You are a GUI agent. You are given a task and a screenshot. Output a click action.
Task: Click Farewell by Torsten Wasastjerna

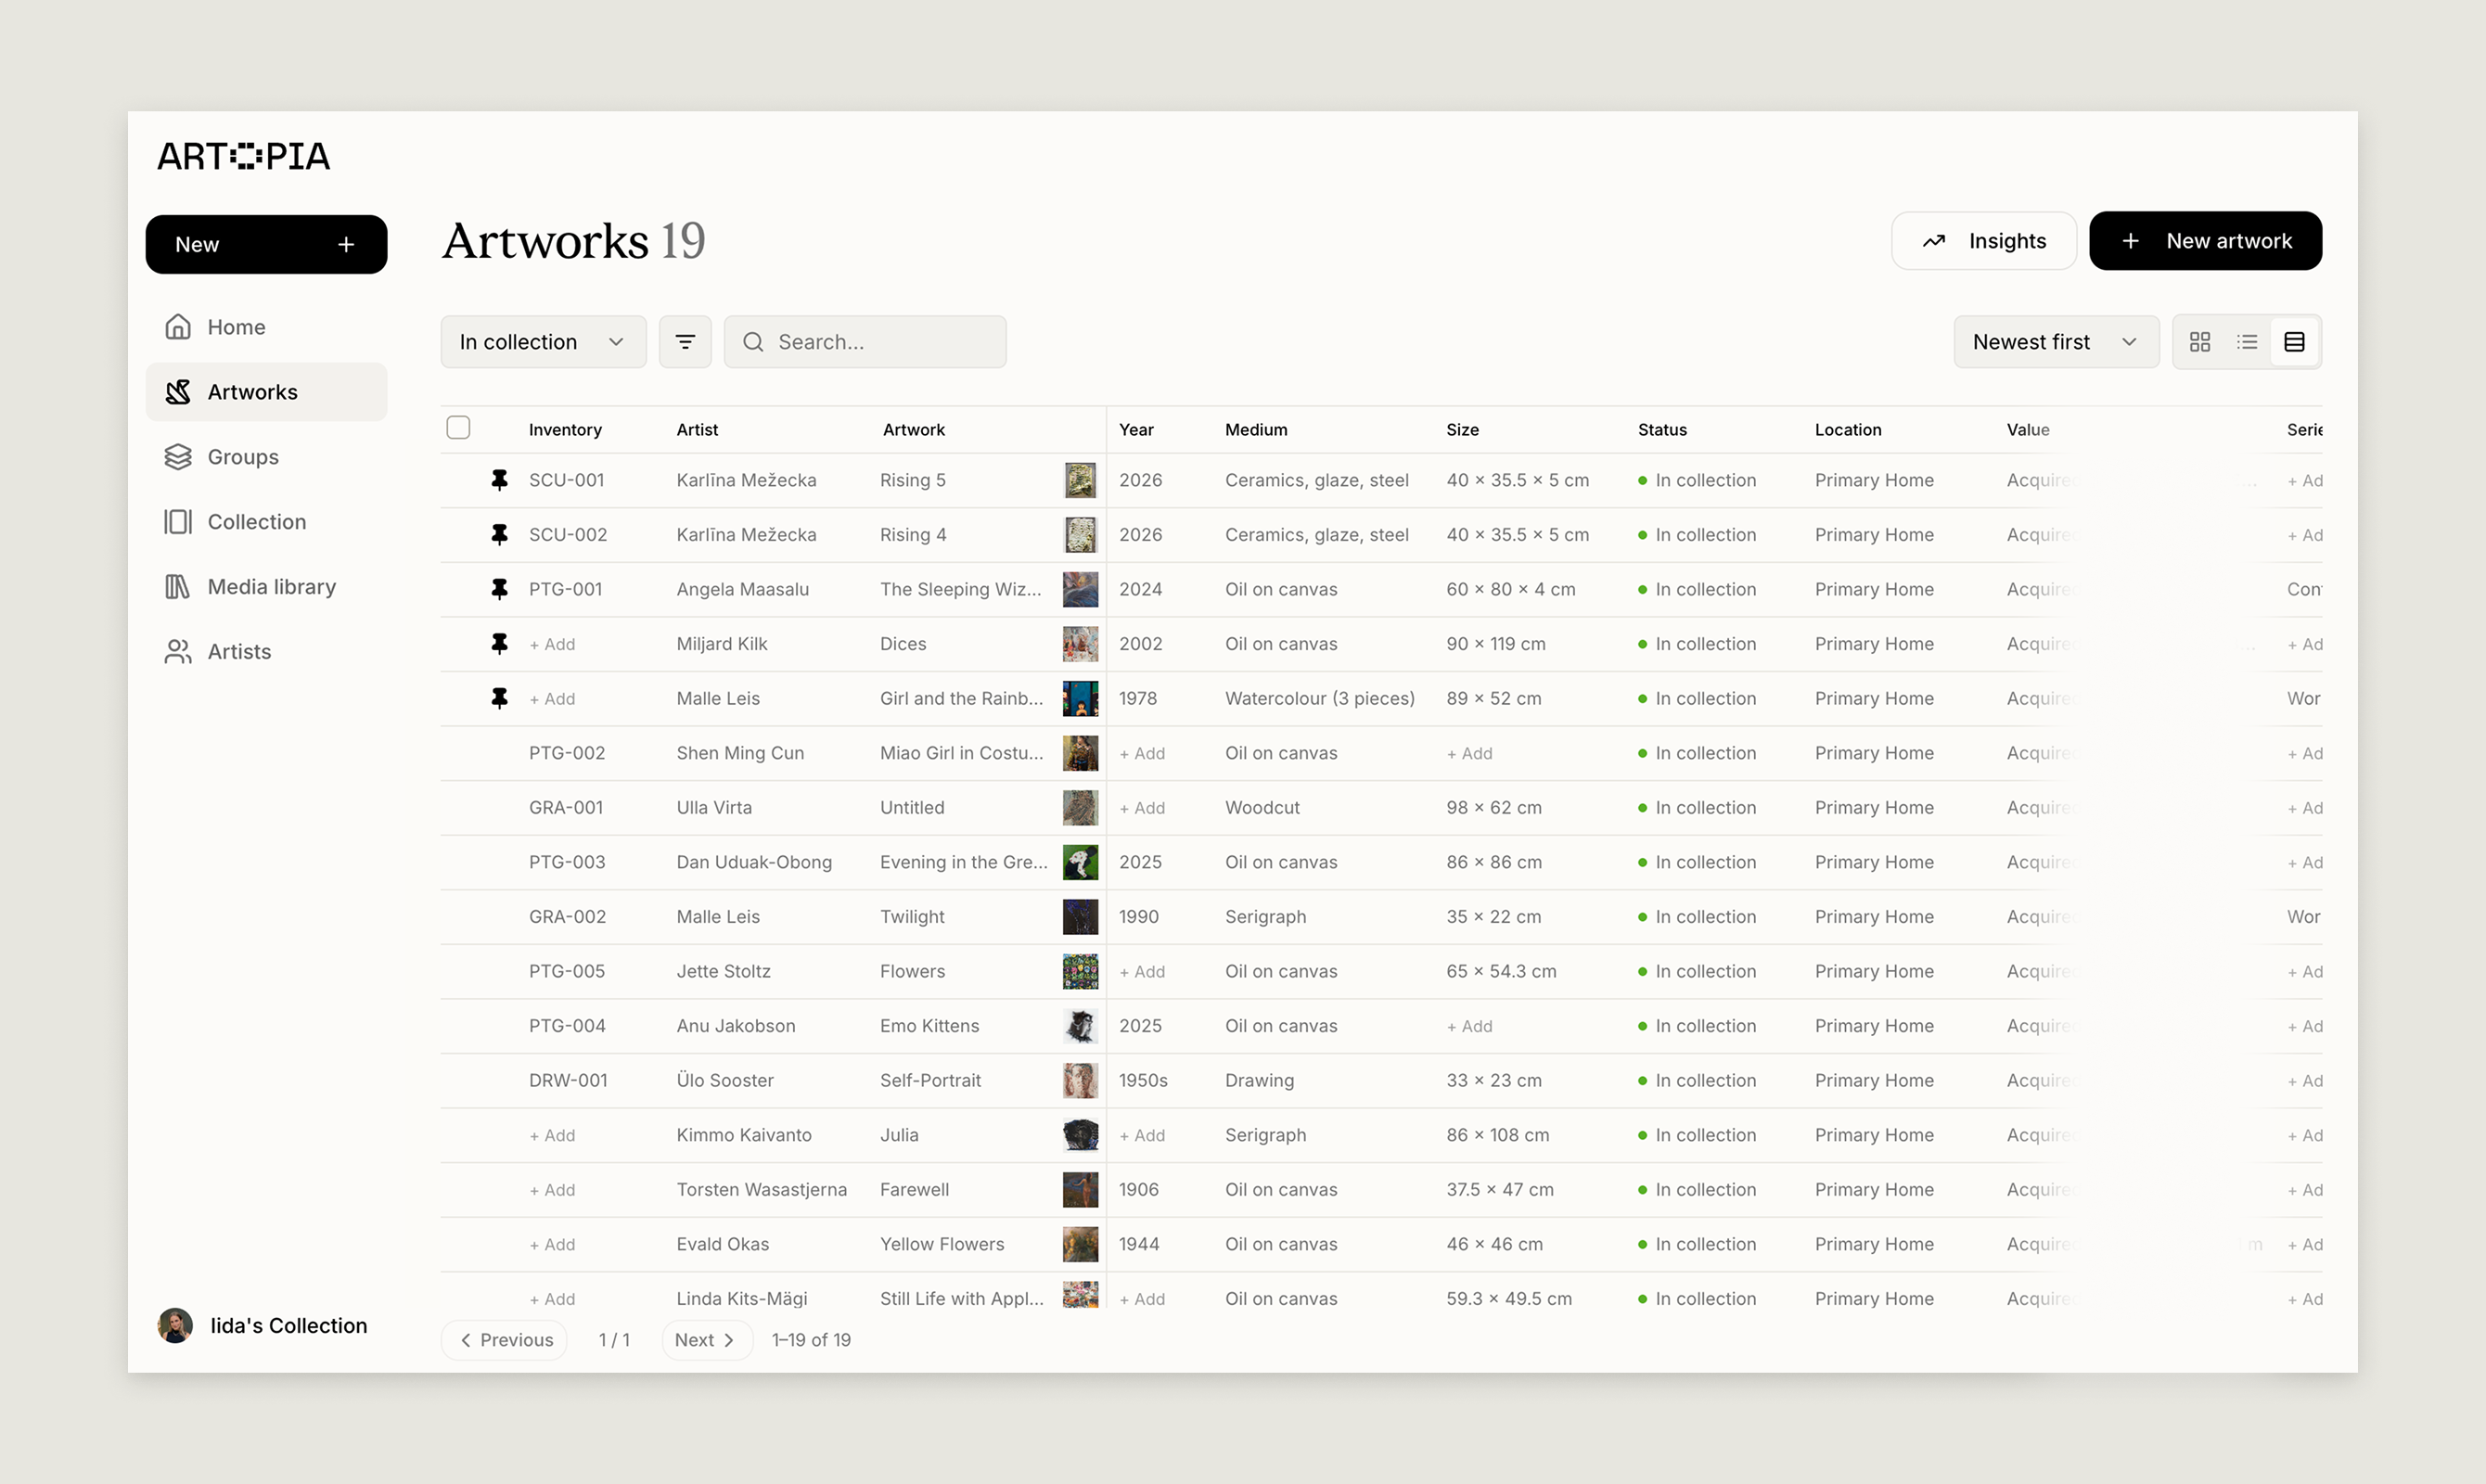click(914, 1189)
